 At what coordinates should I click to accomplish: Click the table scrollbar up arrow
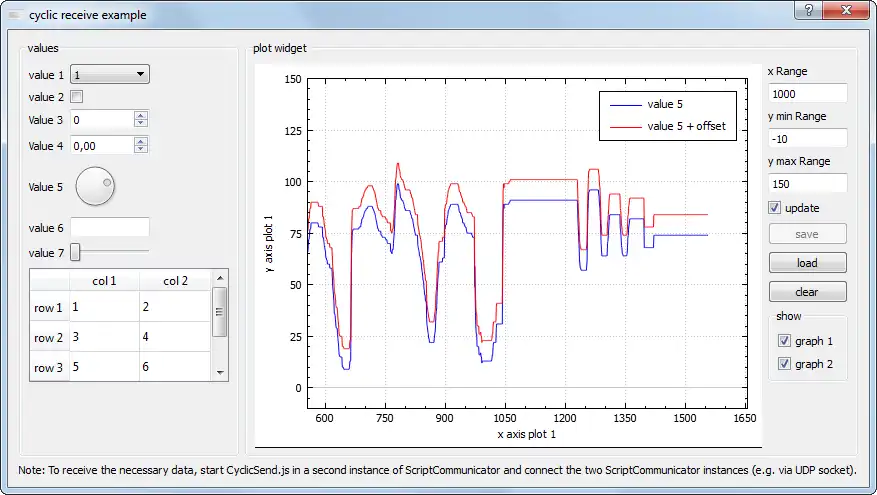(x=220, y=278)
